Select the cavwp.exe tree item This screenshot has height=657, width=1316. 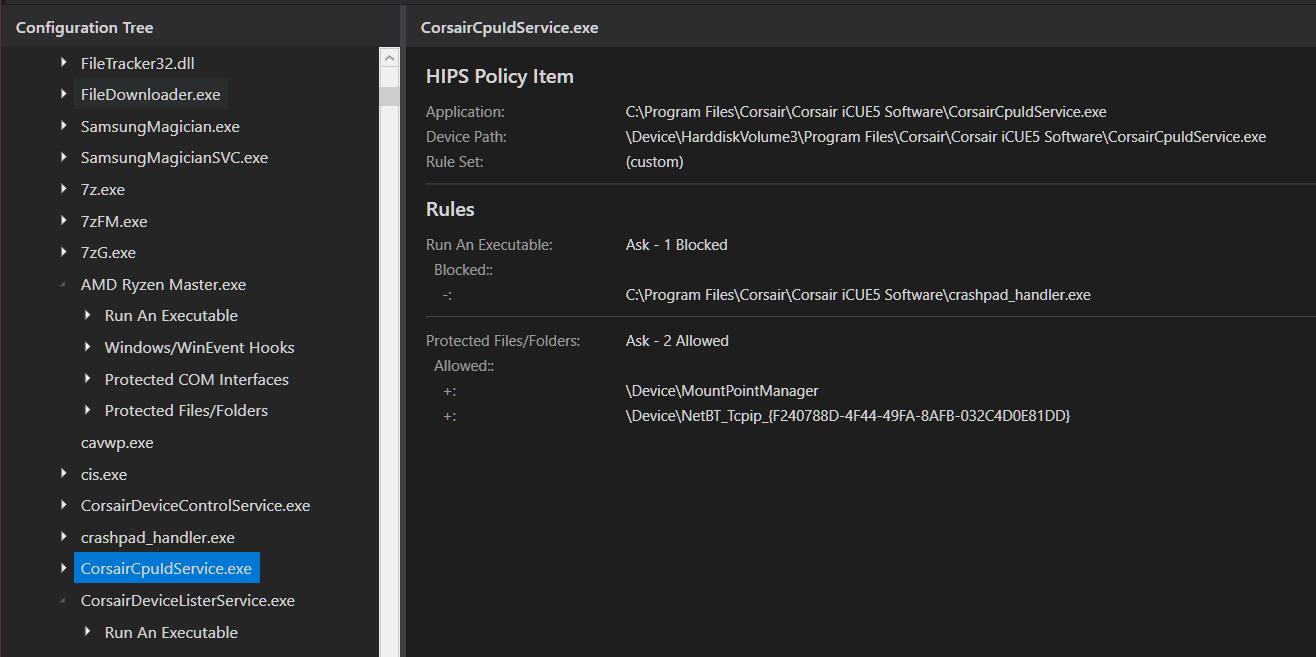click(117, 443)
